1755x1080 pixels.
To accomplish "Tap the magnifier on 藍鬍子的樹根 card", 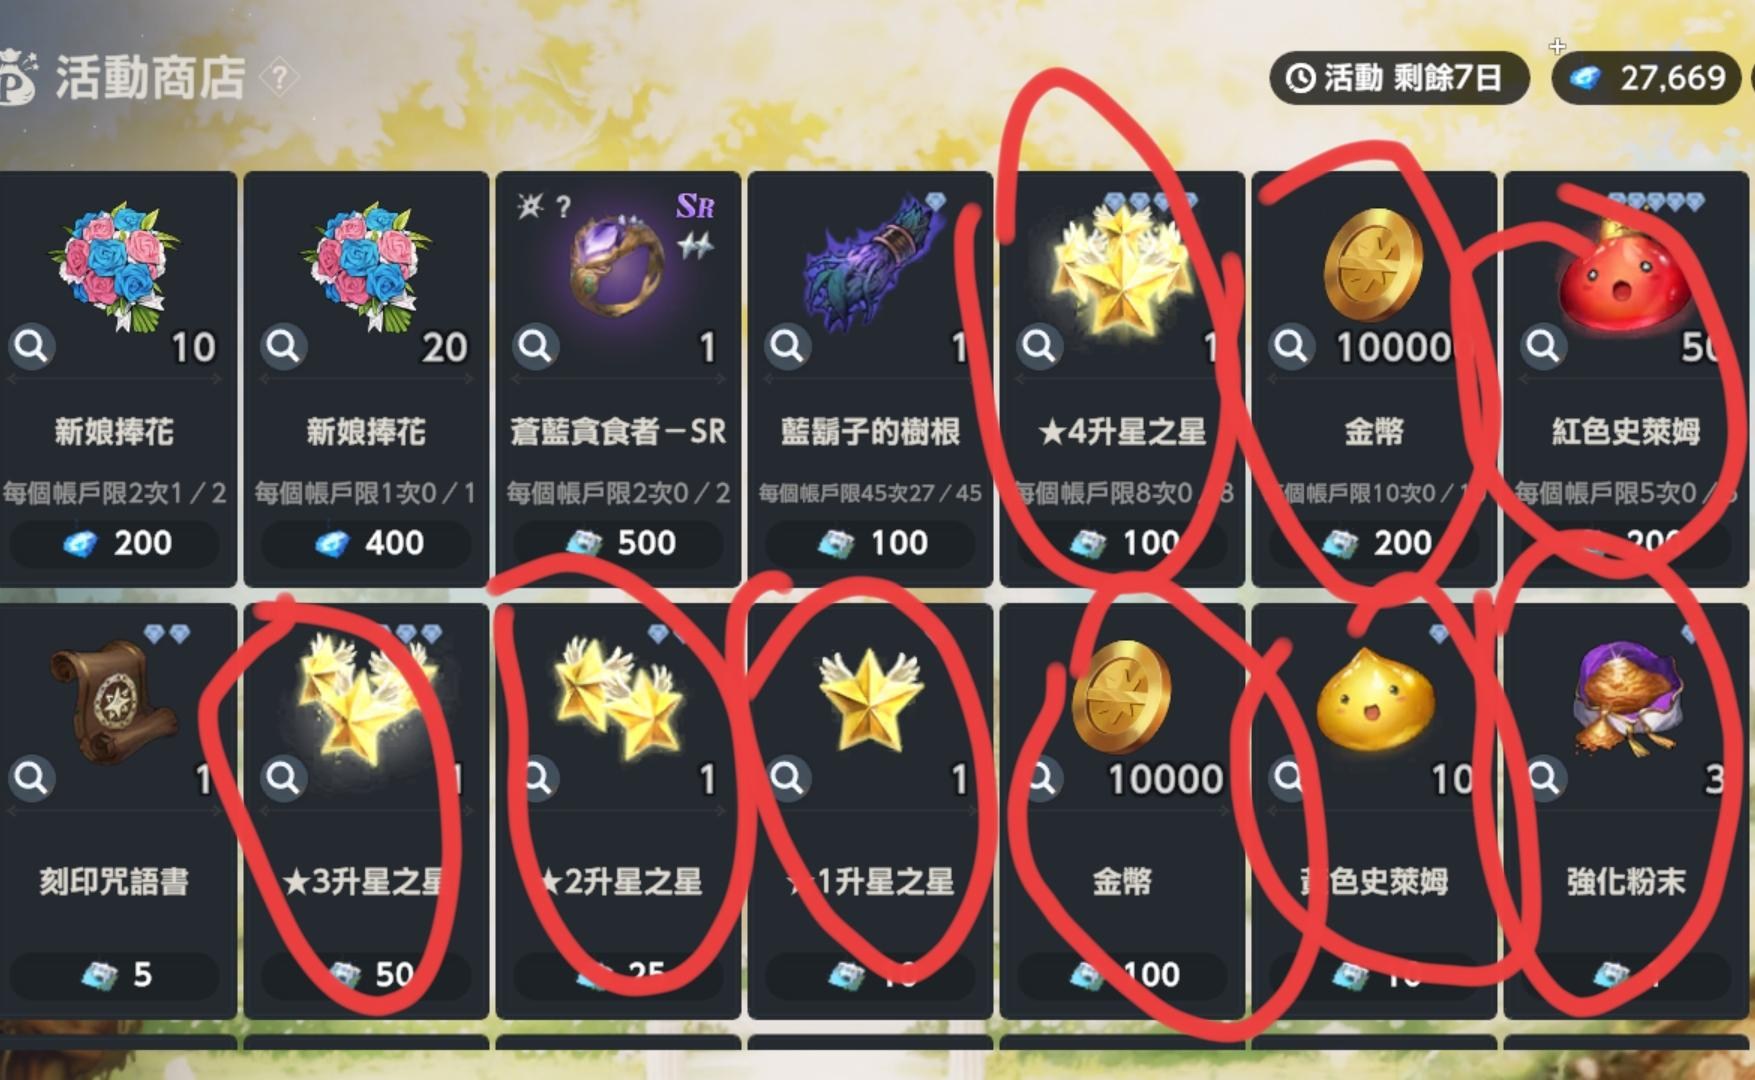I will click(787, 346).
